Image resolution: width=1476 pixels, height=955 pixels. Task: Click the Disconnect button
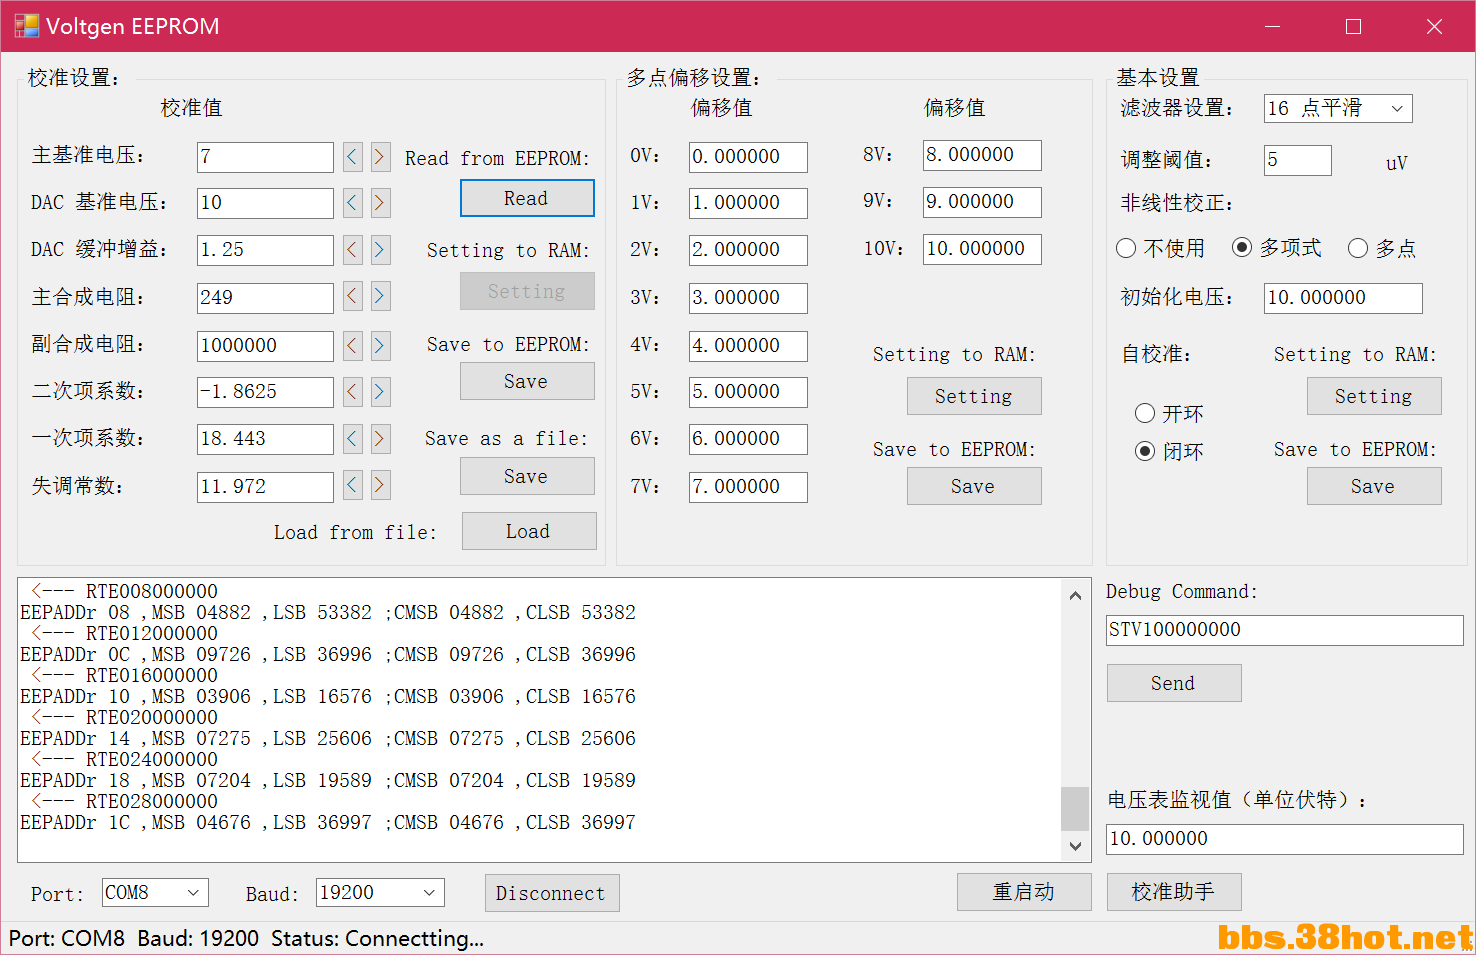[552, 893]
